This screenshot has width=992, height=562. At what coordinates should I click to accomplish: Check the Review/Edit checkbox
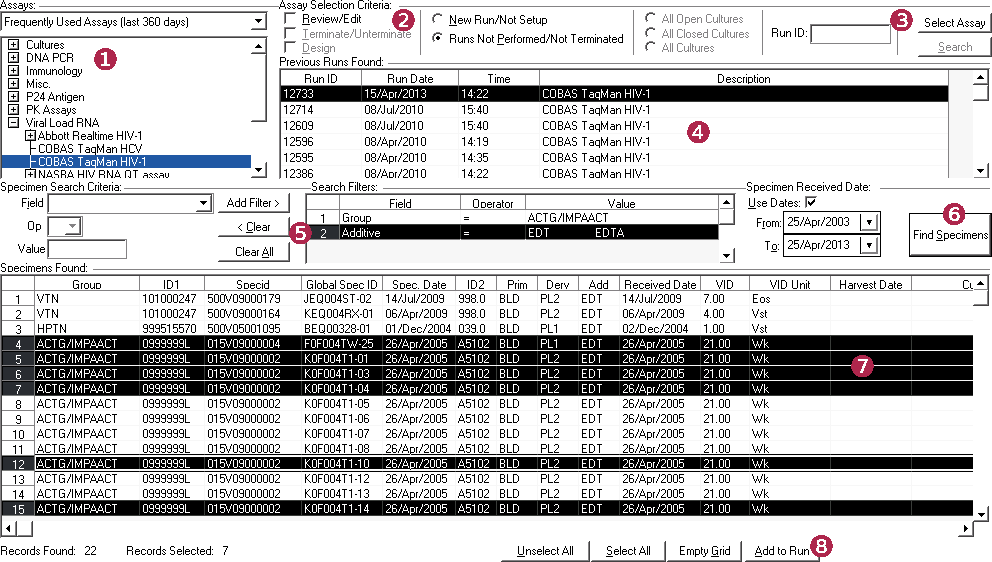point(290,19)
